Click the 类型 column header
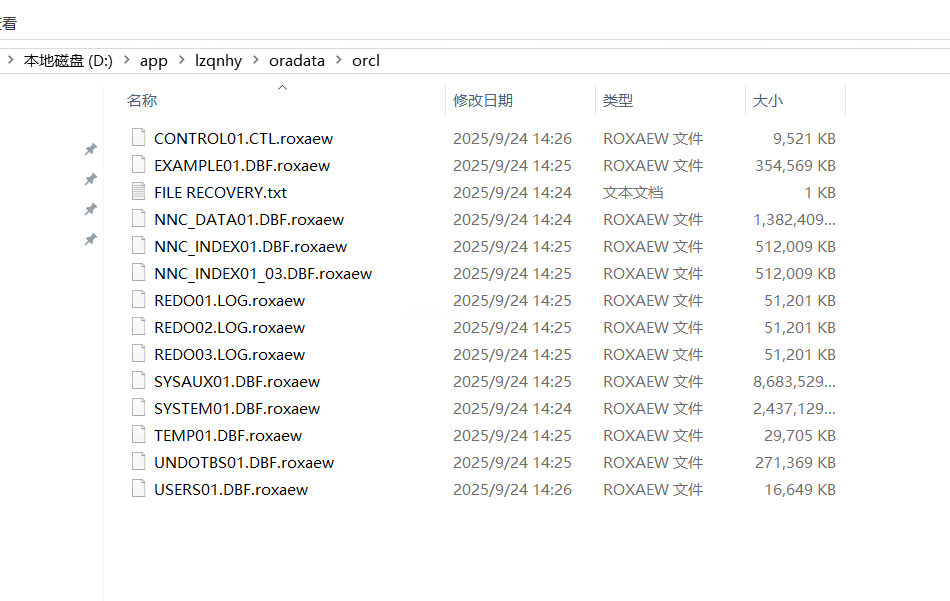Screen dimensions: 950x601 pos(618,101)
